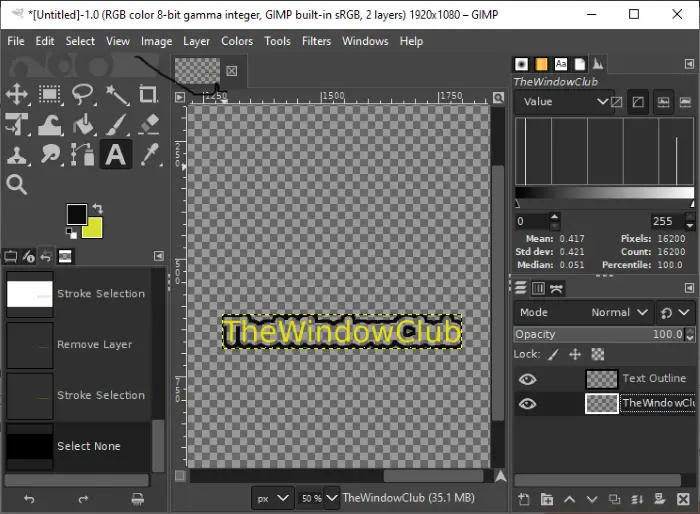Open the Filters menu

tap(316, 41)
